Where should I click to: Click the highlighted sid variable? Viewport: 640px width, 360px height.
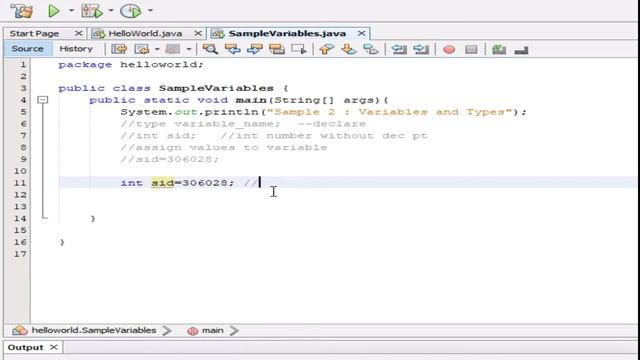[x=162, y=183]
